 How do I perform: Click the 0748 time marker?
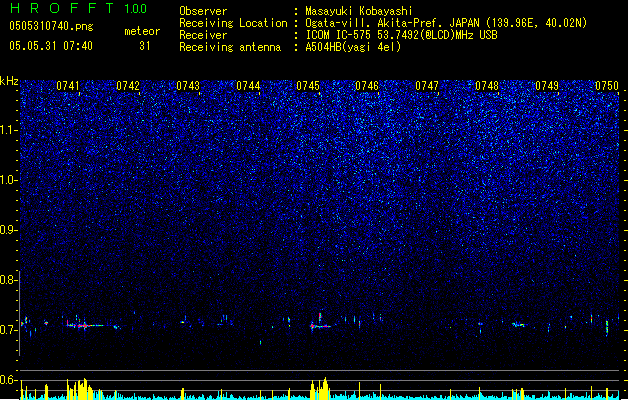click(487, 86)
